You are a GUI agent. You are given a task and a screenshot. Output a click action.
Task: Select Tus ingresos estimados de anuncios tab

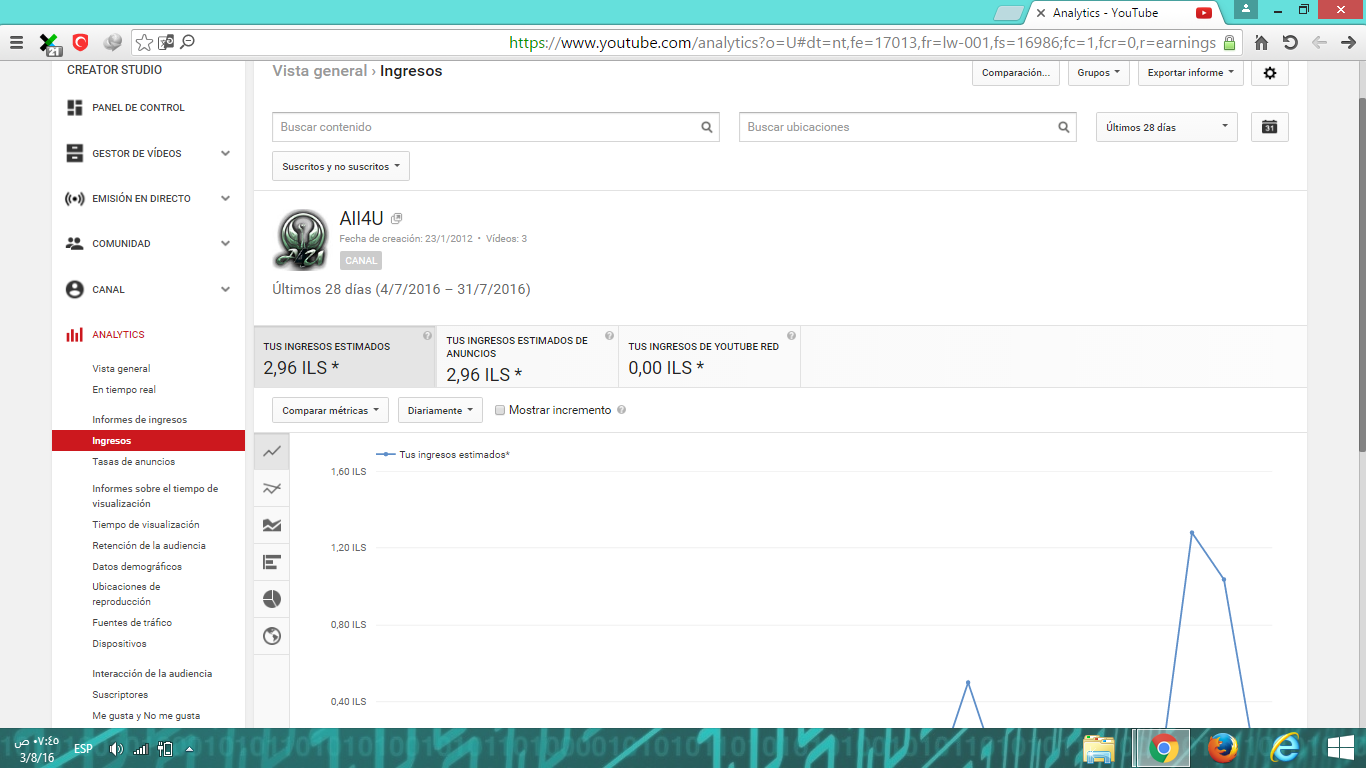tap(528, 357)
